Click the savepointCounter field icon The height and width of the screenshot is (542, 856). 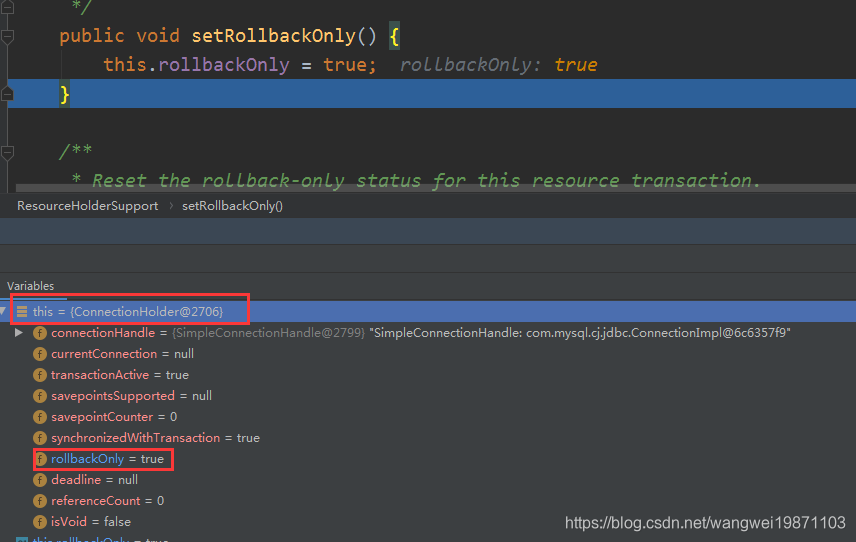[40, 417]
